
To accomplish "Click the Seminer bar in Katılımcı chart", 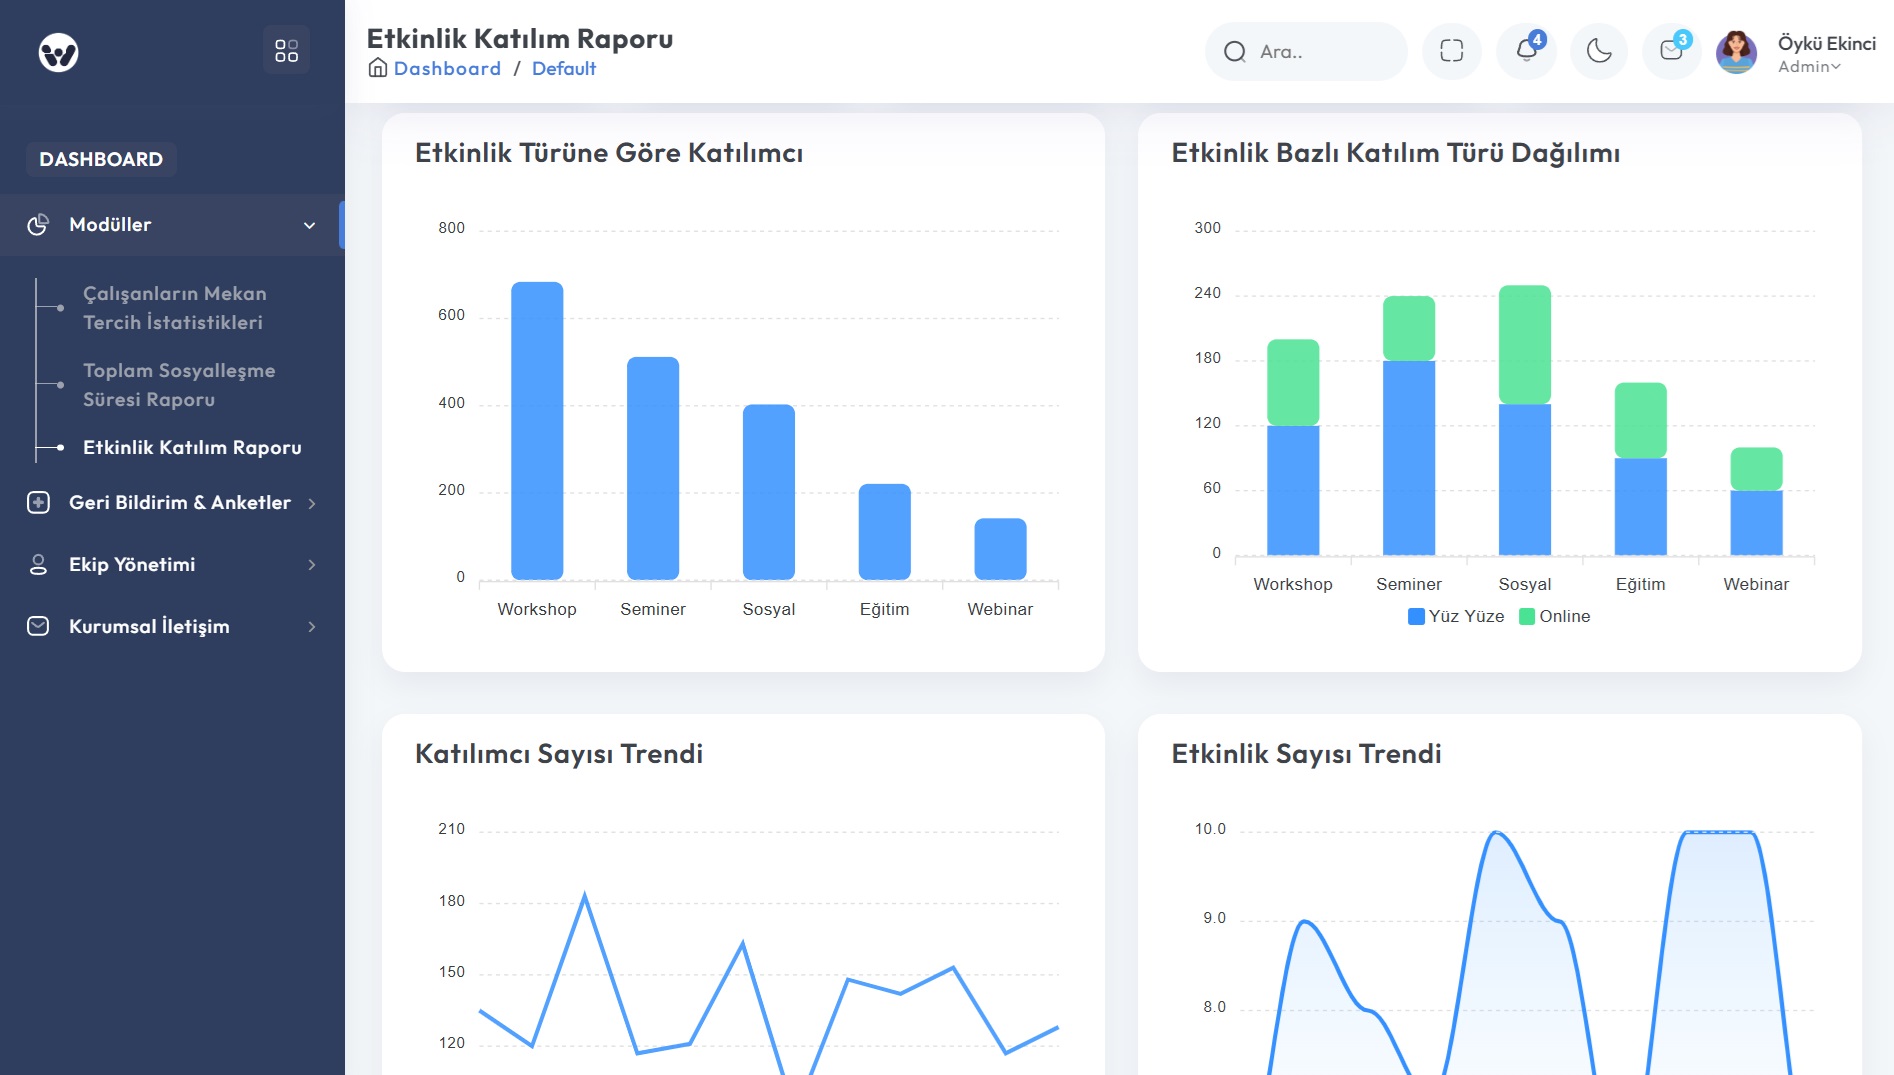I will click(x=653, y=468).
